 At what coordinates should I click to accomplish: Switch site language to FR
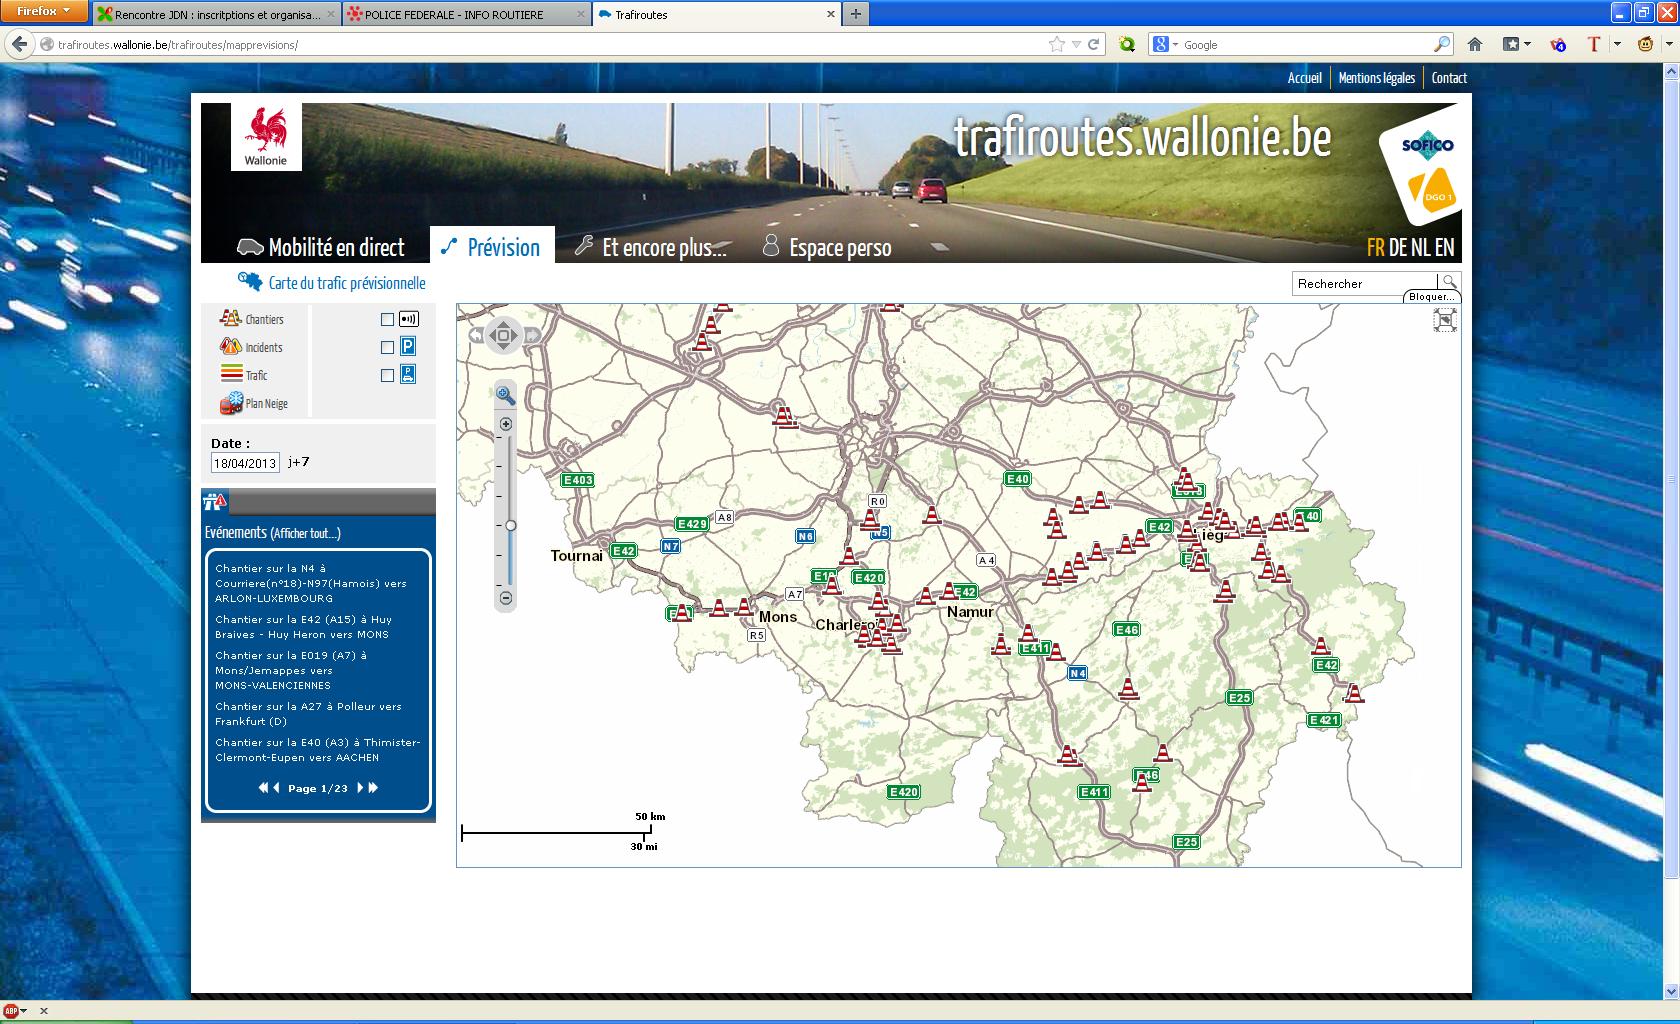(1376, 247)
